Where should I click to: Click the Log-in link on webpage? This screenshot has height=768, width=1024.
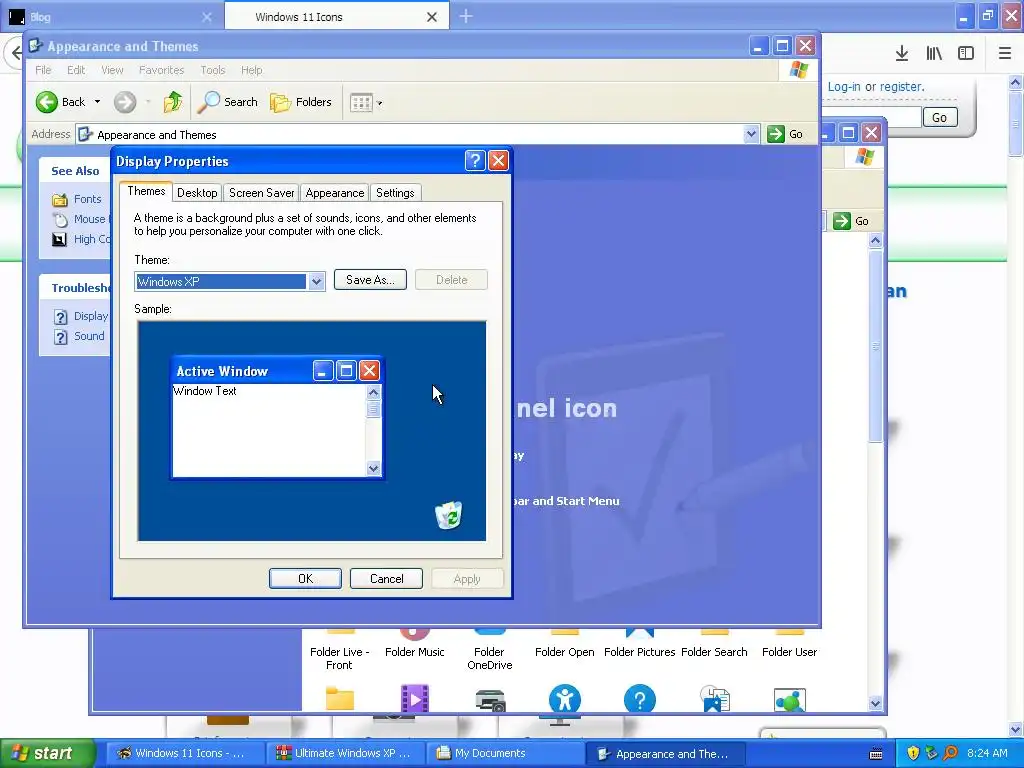[844, 87]
